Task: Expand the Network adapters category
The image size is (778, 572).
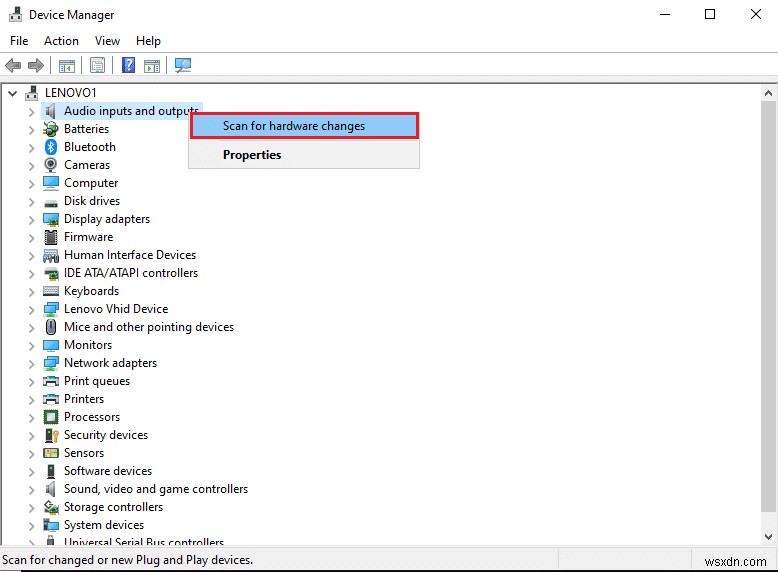Action: (x=31, y=364)
